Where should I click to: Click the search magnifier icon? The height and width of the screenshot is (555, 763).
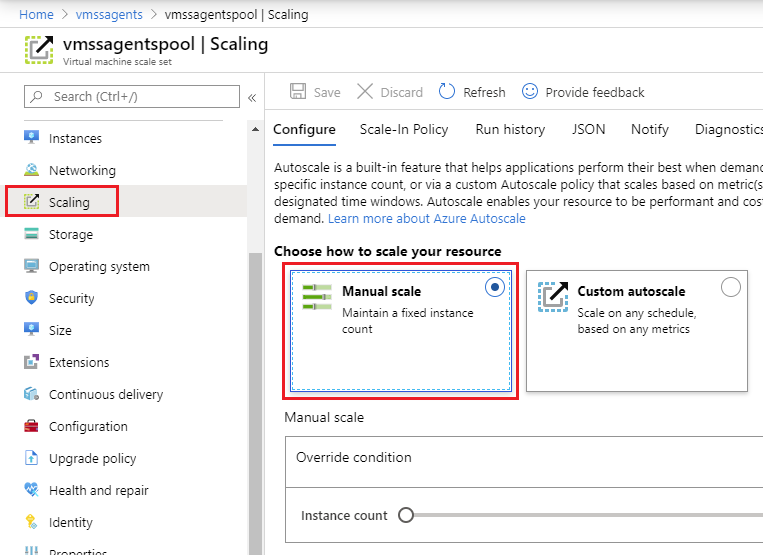coord(36,96)
